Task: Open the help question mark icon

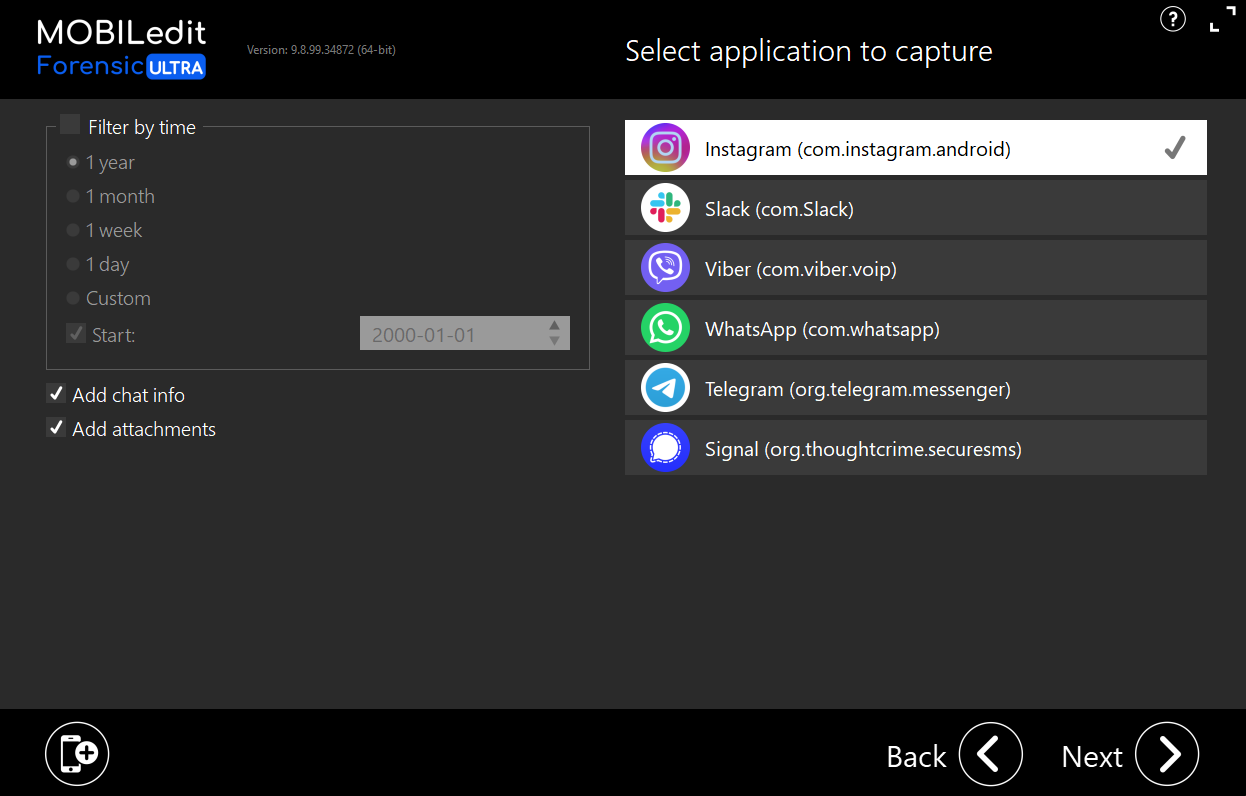Action: pos(1172,18)
